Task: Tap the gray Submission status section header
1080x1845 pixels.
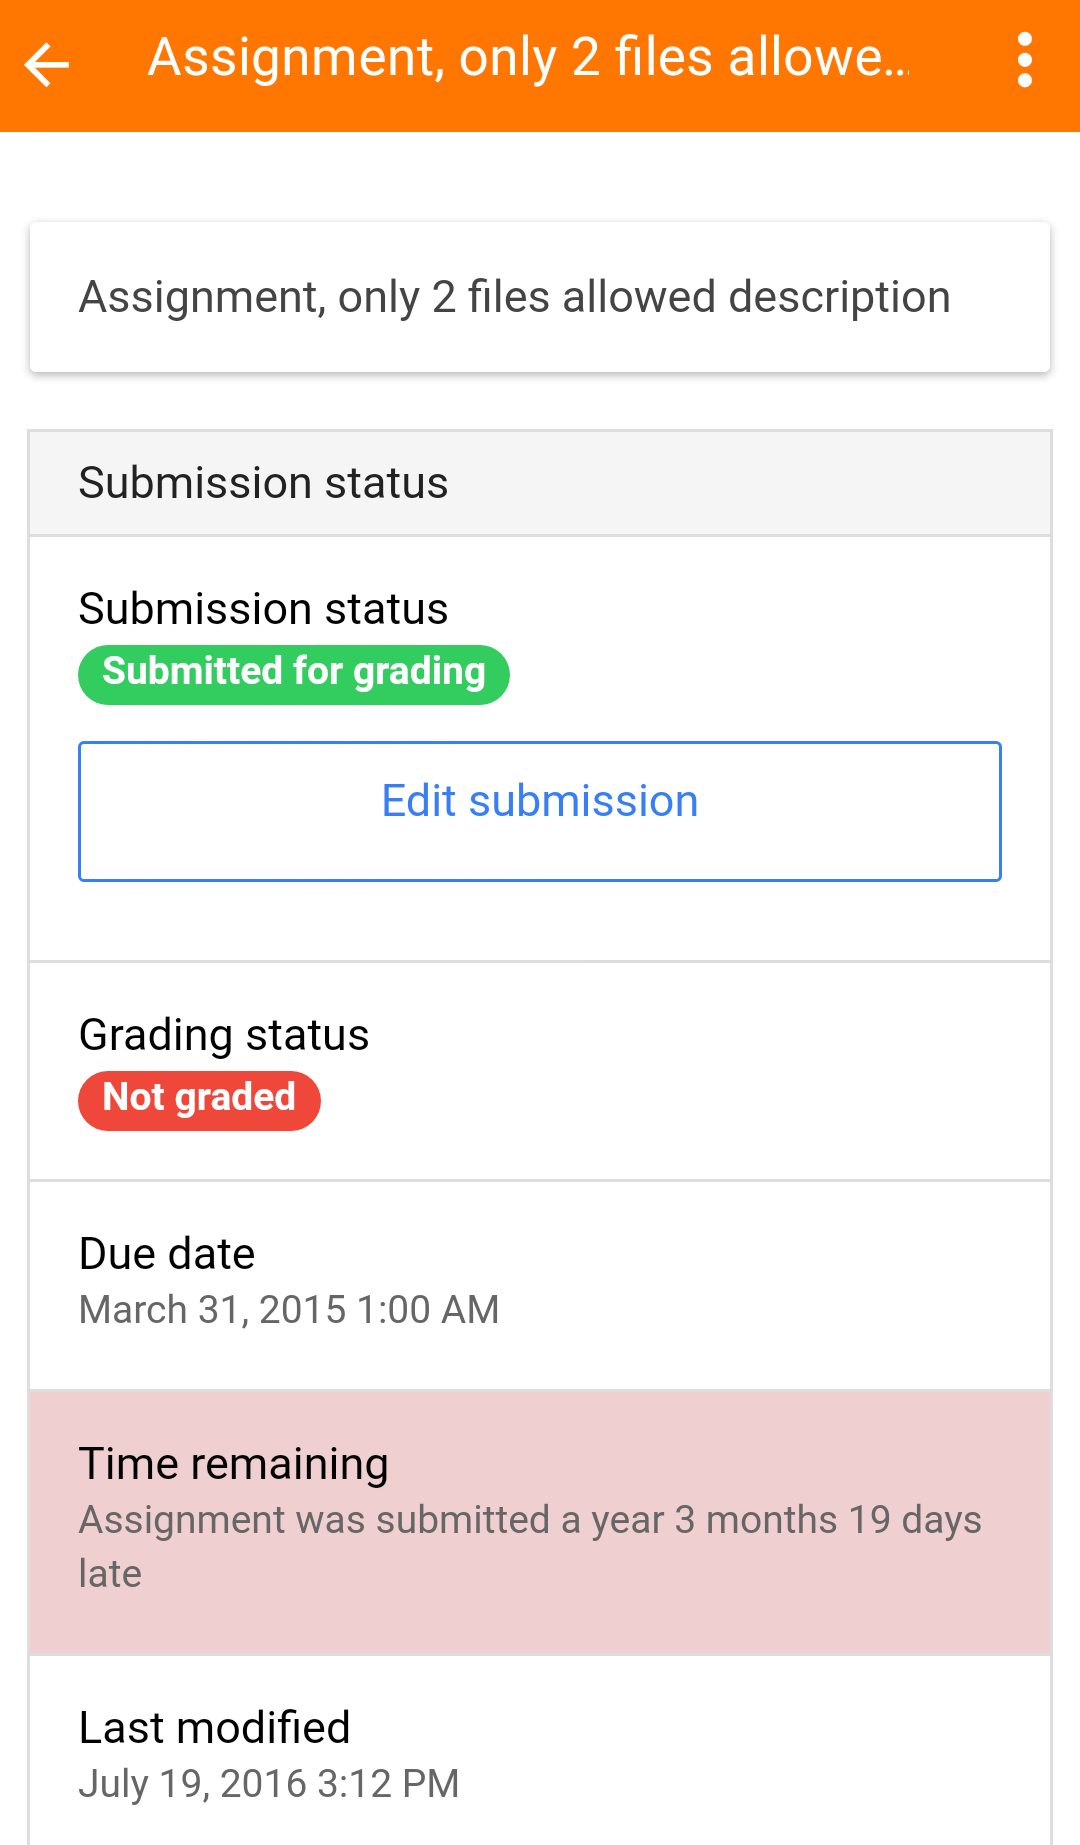Action: [x=540, y=483]
